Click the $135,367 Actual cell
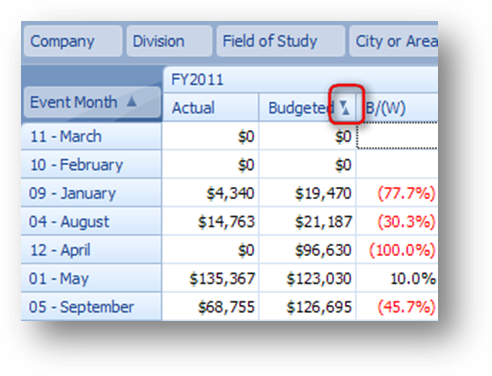This screenshot has height=376, width=492. [211, 278]
